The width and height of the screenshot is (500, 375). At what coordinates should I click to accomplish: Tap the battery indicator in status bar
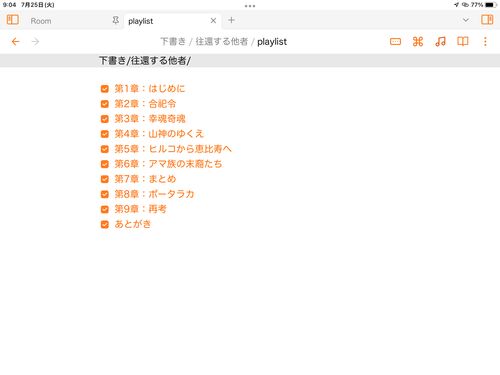click(x=491, y=5)
